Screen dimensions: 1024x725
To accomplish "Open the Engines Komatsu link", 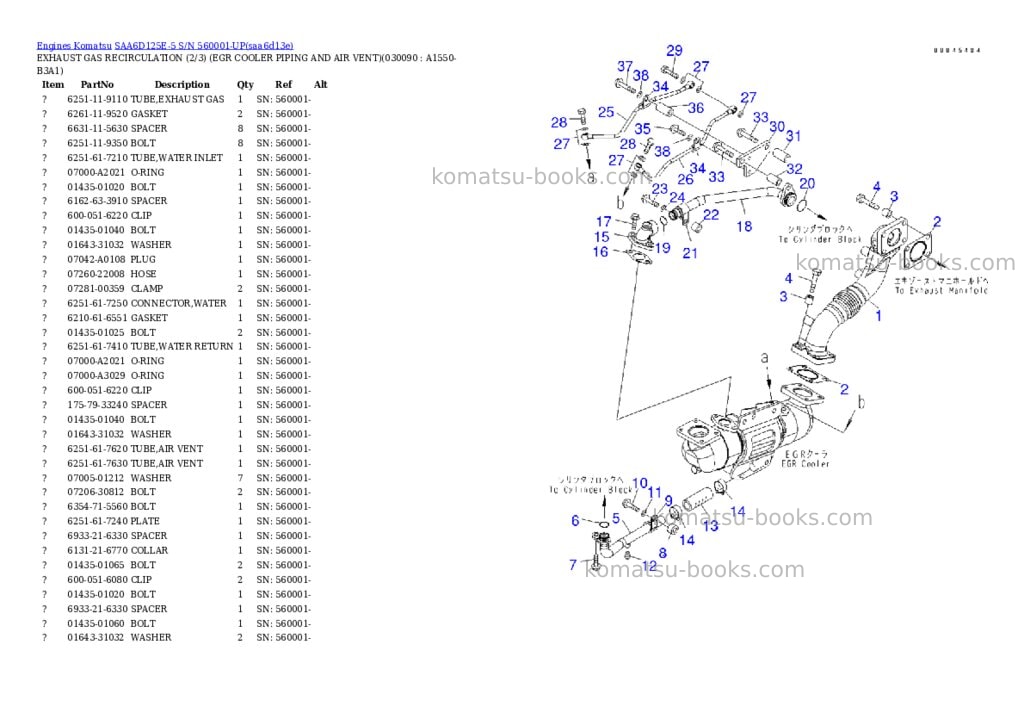I will coord(74,46).
